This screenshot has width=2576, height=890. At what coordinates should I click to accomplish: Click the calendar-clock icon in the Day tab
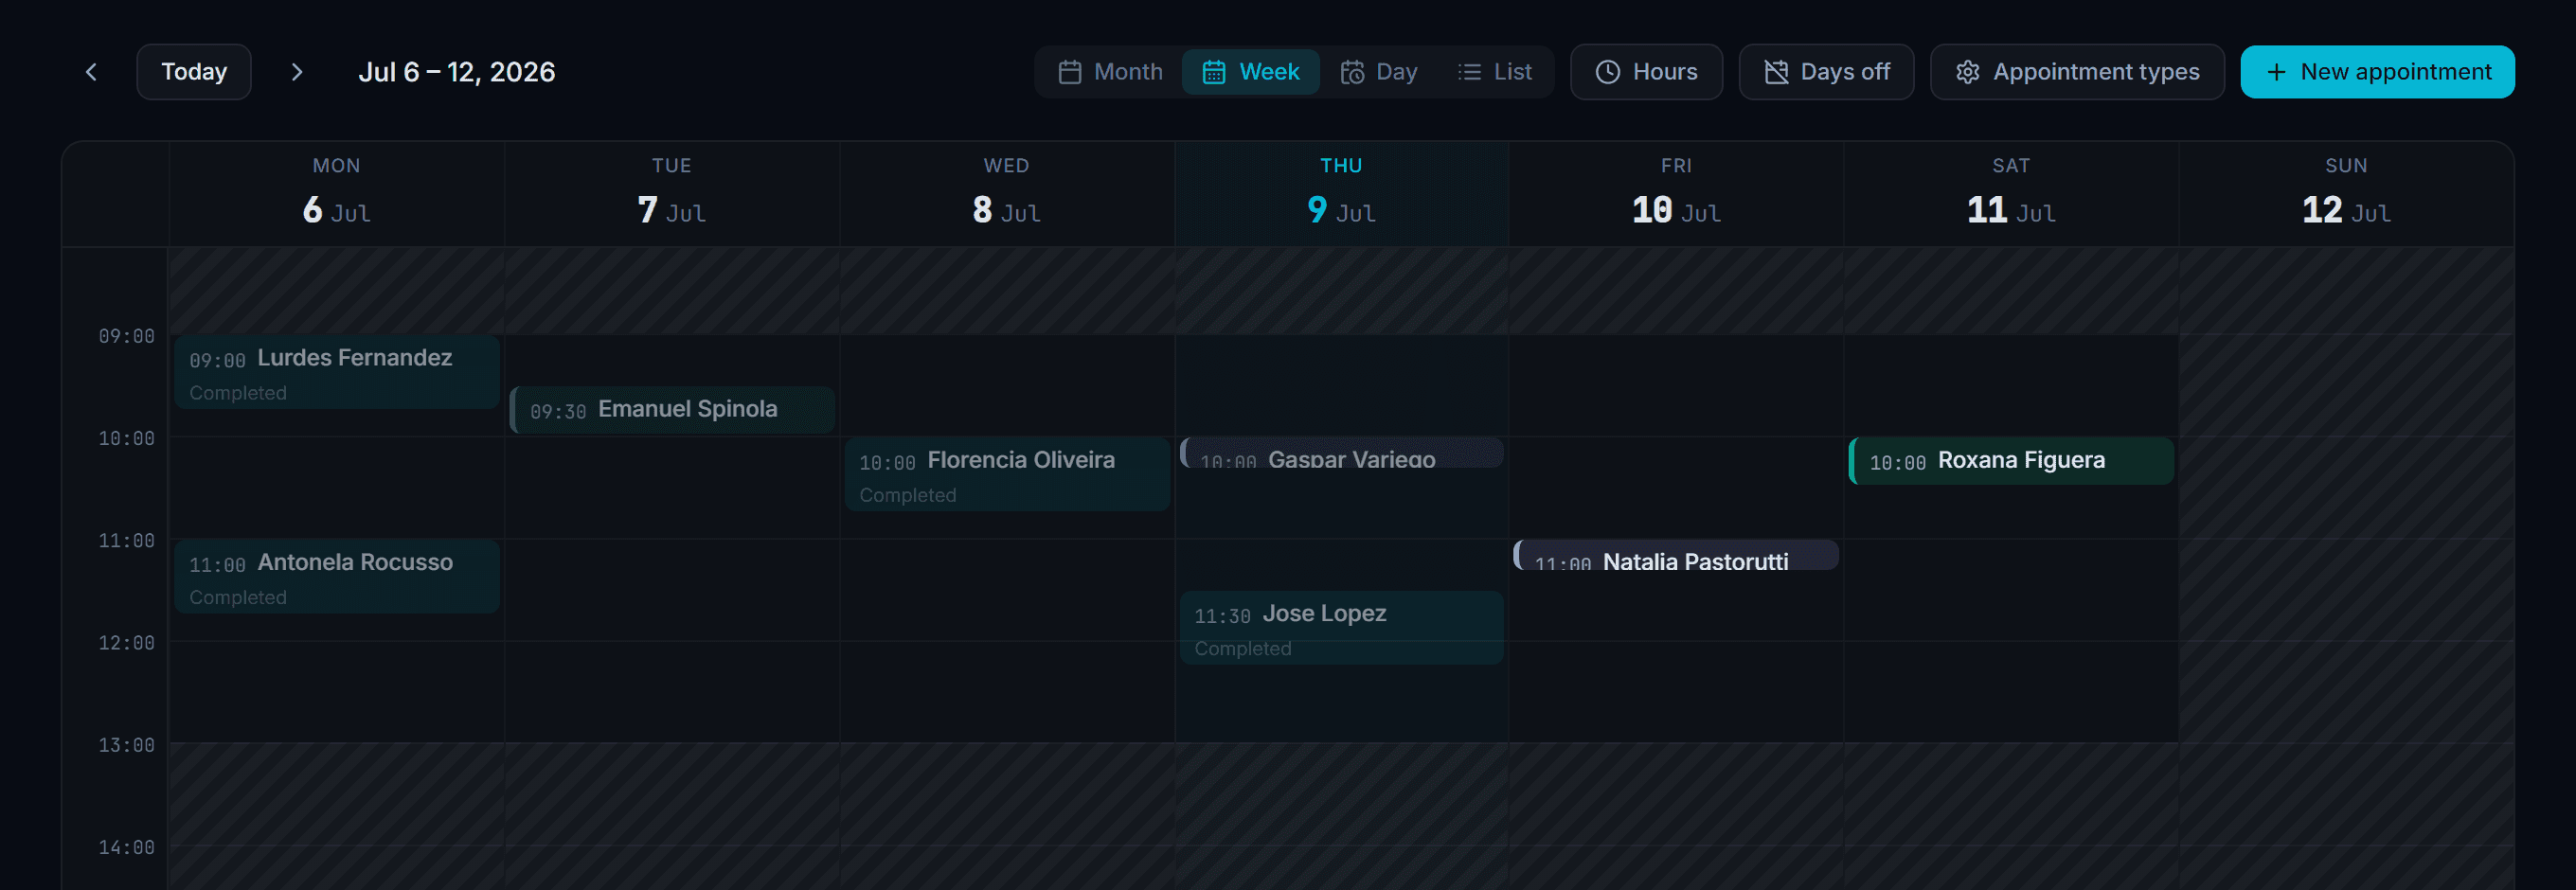pos(1352,72)
